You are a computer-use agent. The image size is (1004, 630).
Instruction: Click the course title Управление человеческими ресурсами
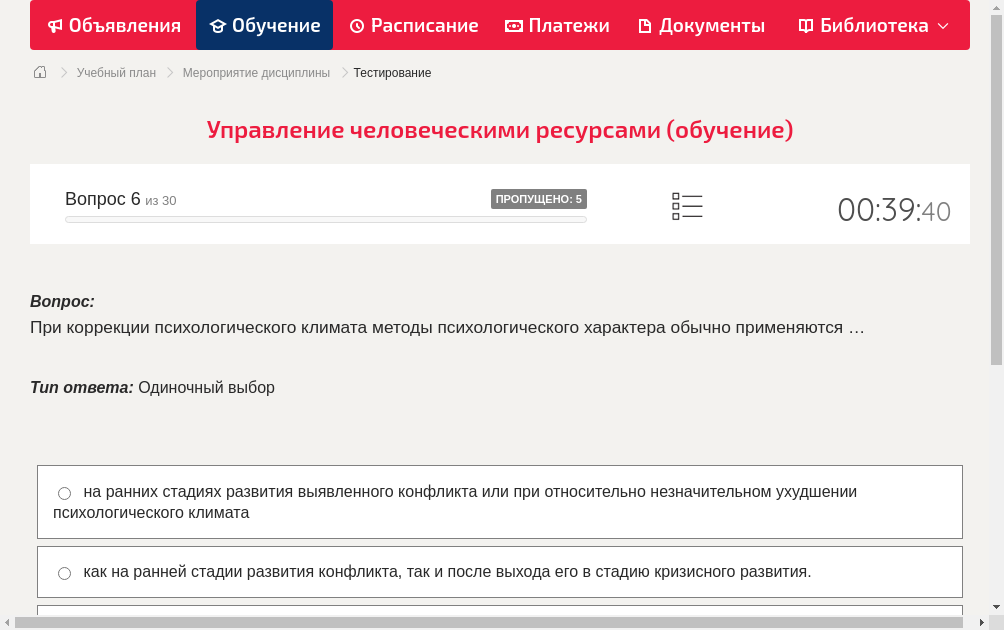500,129
